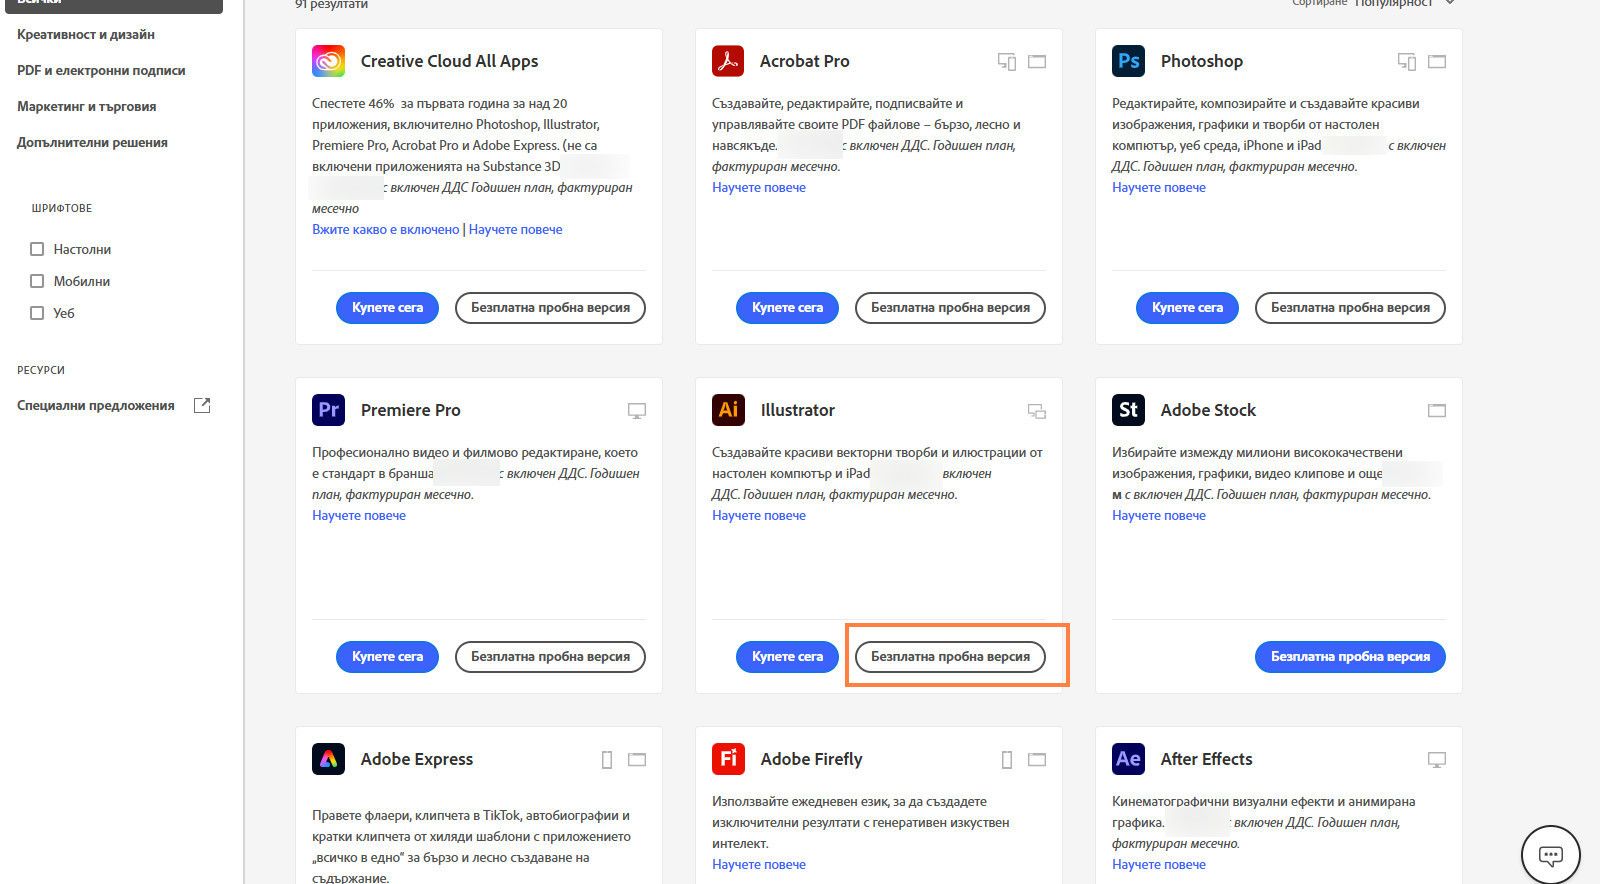1600x884 pixels.
Task: Click the After Effects Ae icon
Action: coord(1128,759)
